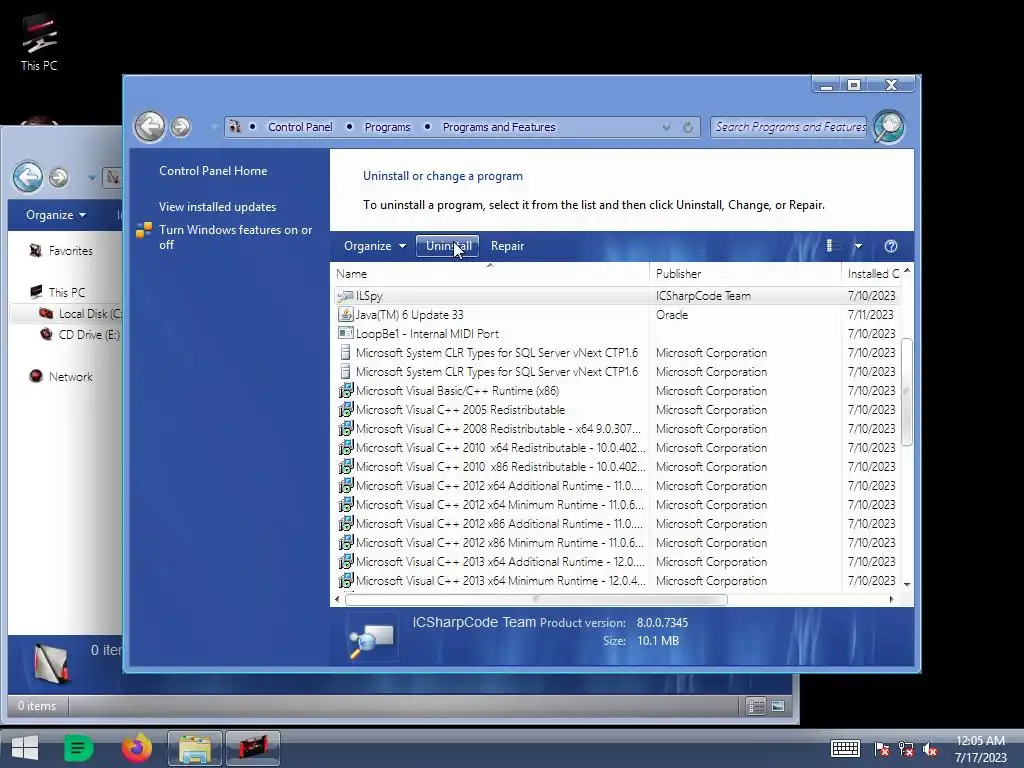Select Microsoft Visual C++ 2005 Redistributable
This screenshot has height=768, width=1024.
click(615, 409)
